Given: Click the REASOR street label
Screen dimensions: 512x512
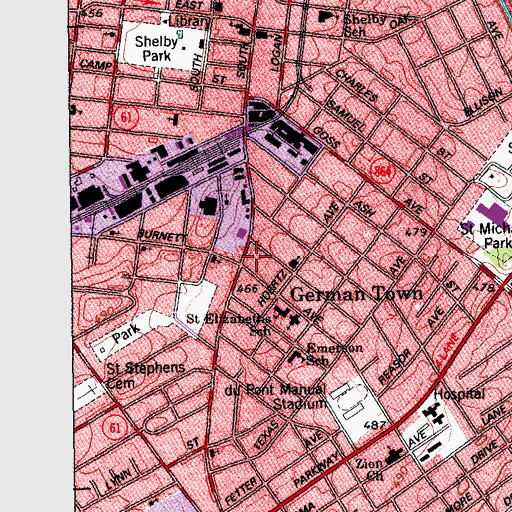Looking at the screenshot, I should 394,366.
